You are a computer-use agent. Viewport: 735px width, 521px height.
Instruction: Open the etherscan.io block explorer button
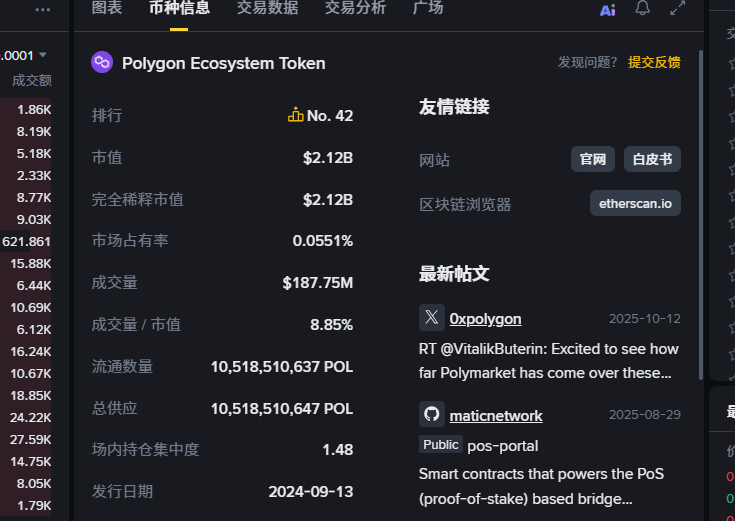coord(635,204)
